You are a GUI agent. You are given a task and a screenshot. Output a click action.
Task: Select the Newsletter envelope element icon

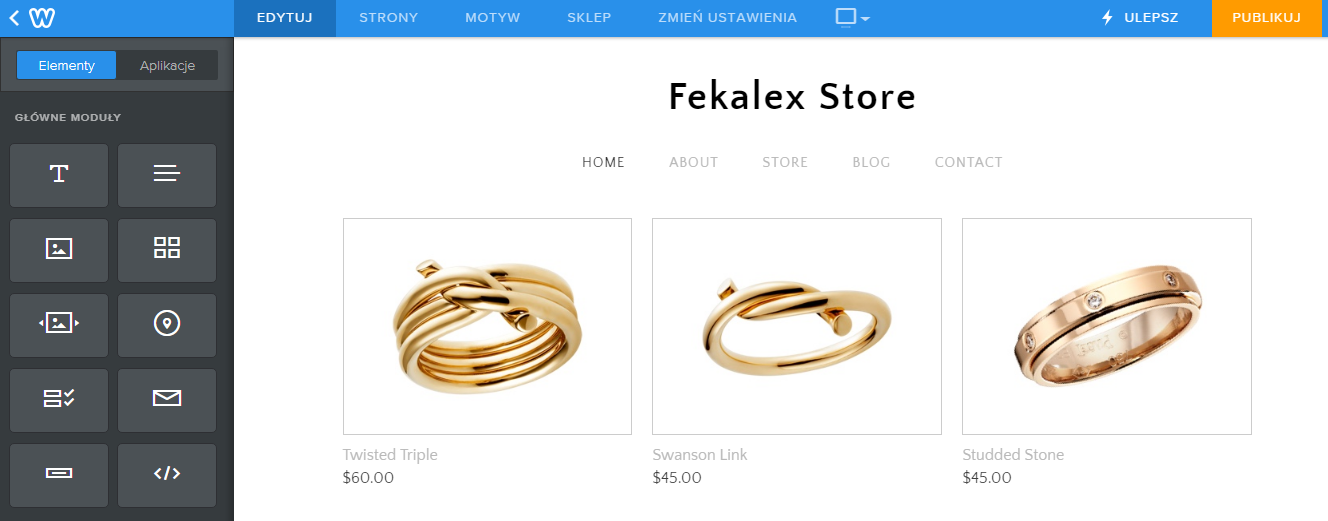pyautogui.click(x=167, y=400)
